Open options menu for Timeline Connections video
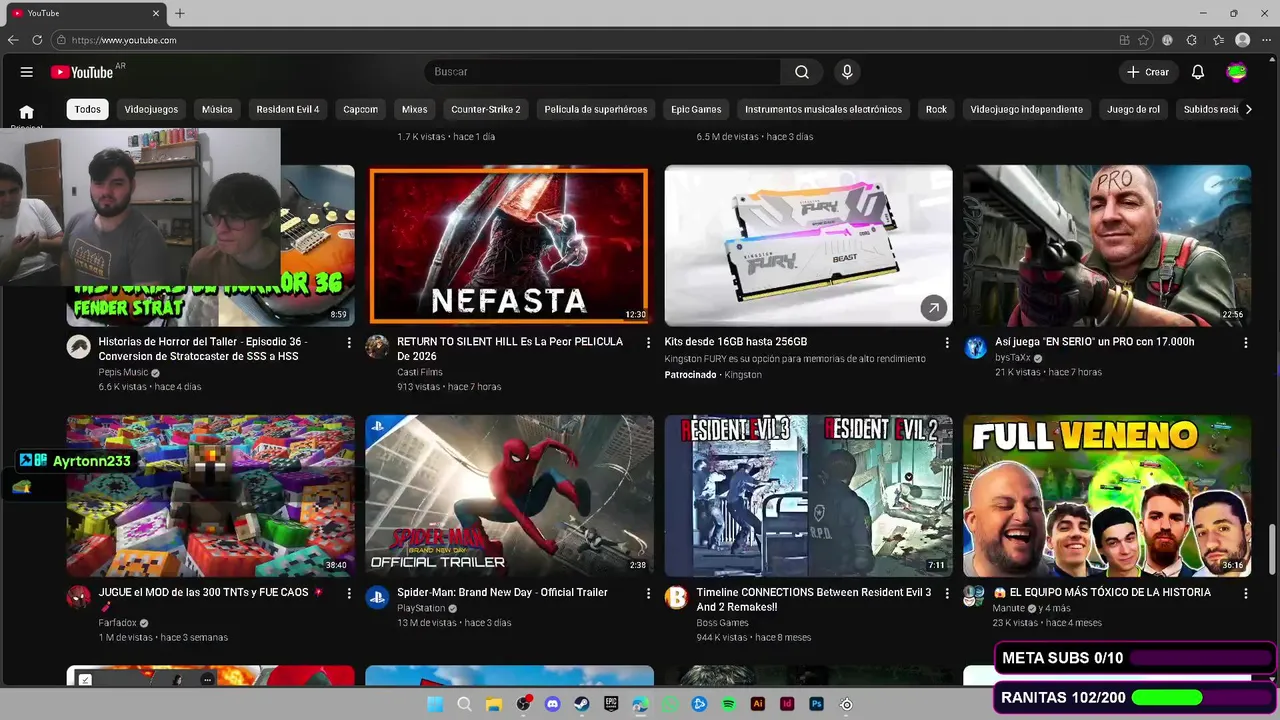 point(947,593)
